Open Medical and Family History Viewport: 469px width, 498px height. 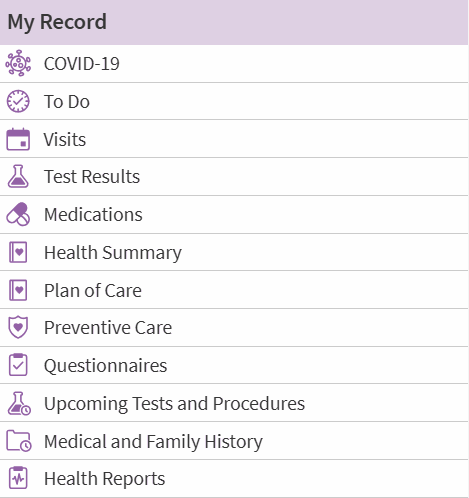(234, 441)
